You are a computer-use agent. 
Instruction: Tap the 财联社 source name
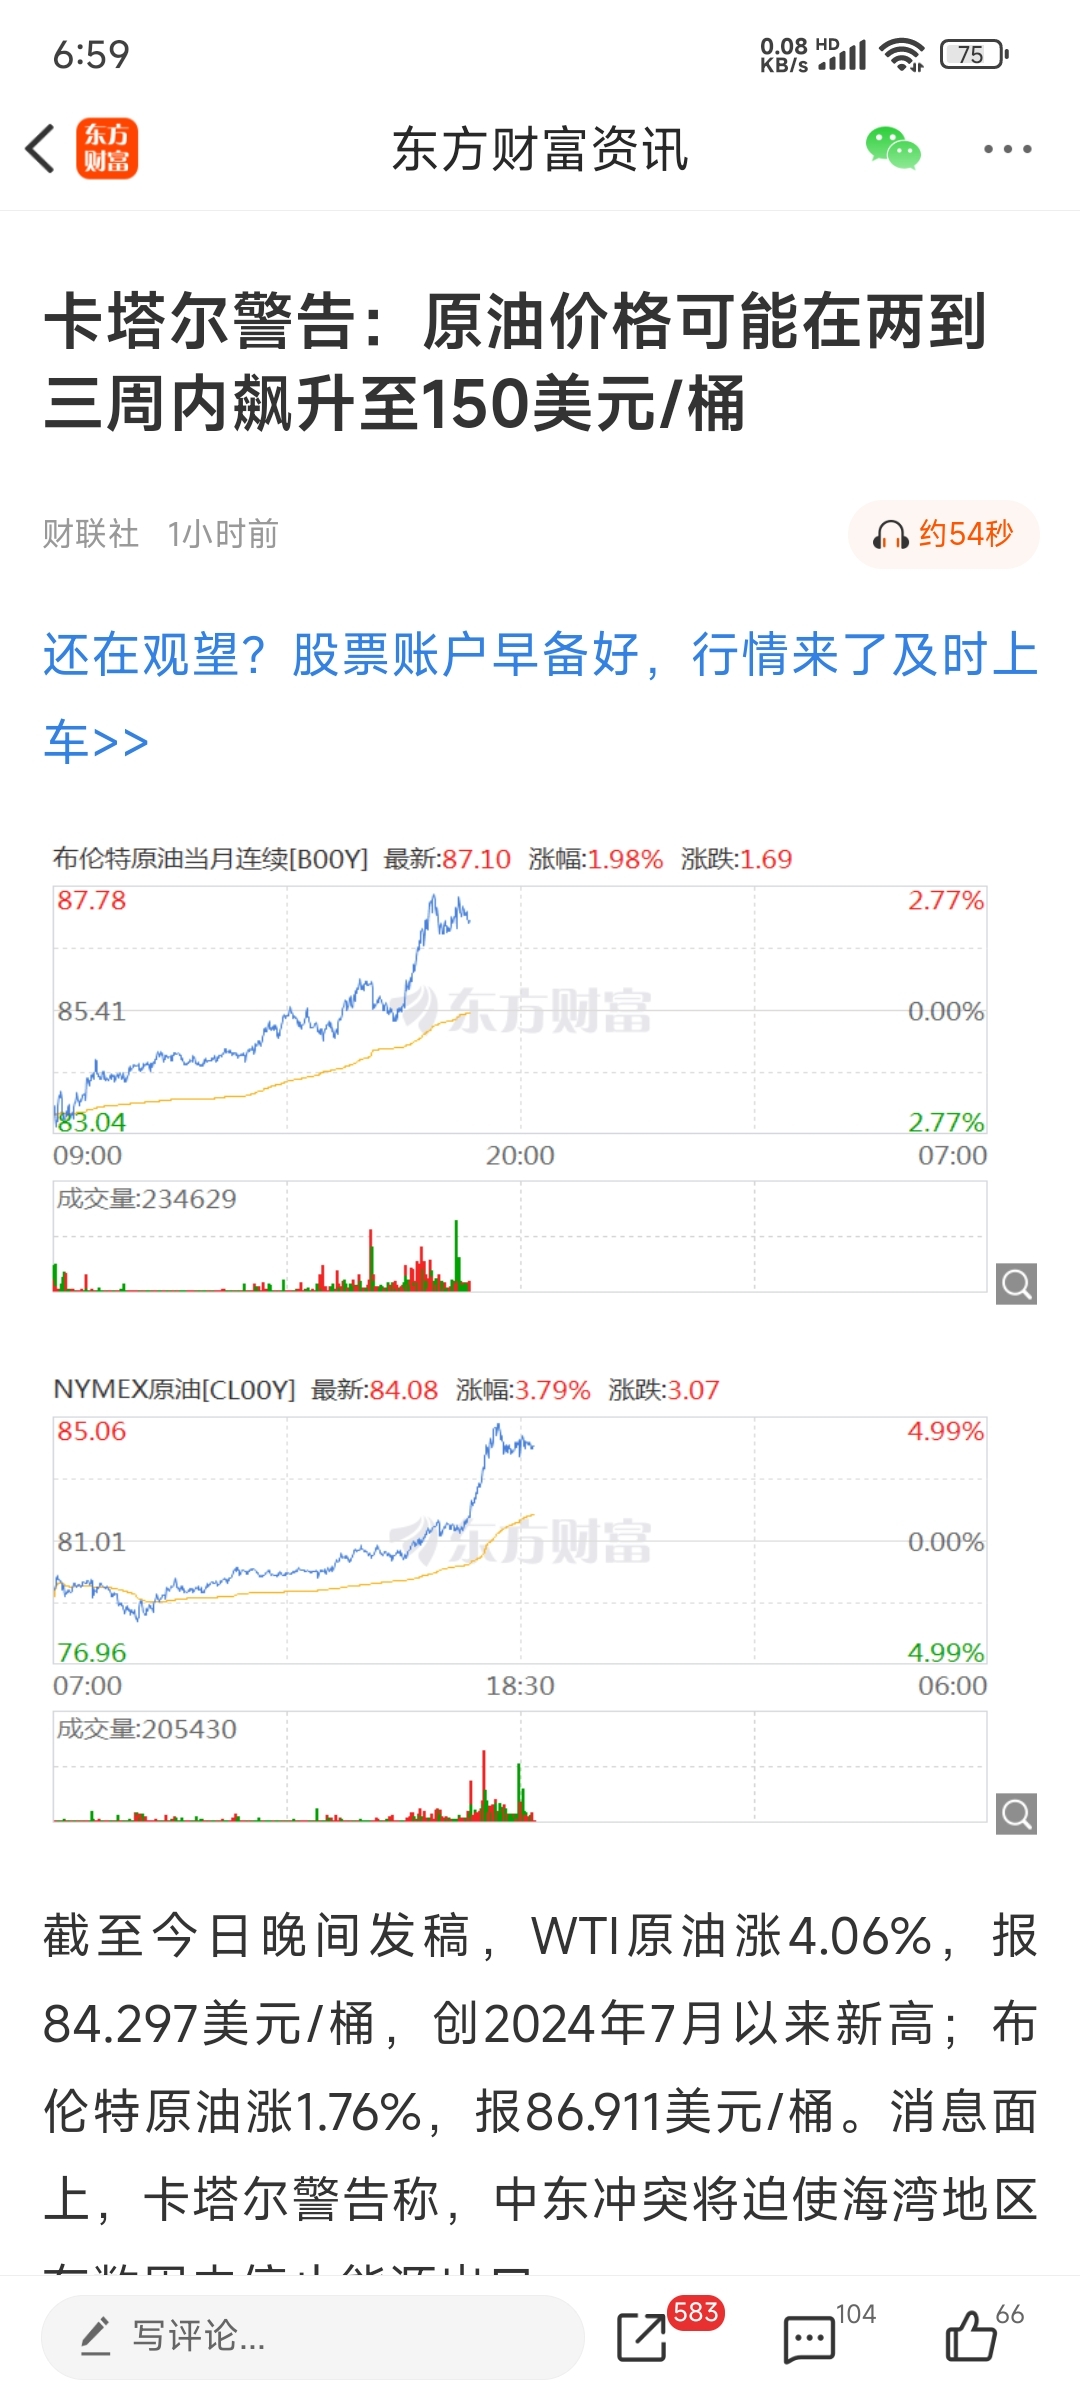pyautogui.click(x=90, y=534)
